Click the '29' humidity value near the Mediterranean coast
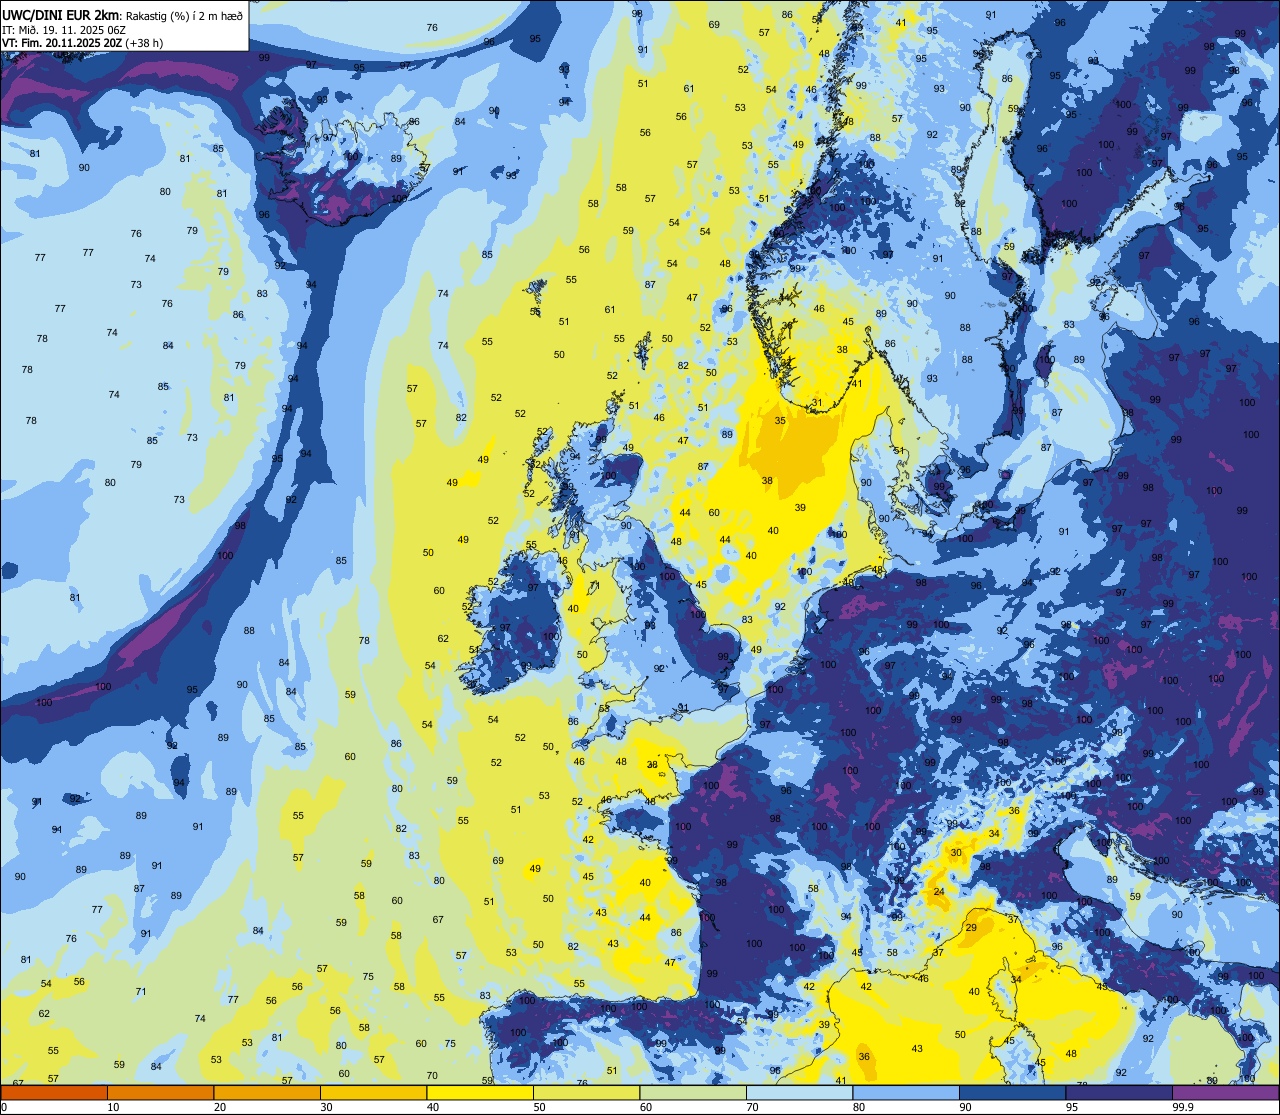Viewport: 1280px width, 1115px height. tap(971, 928)
